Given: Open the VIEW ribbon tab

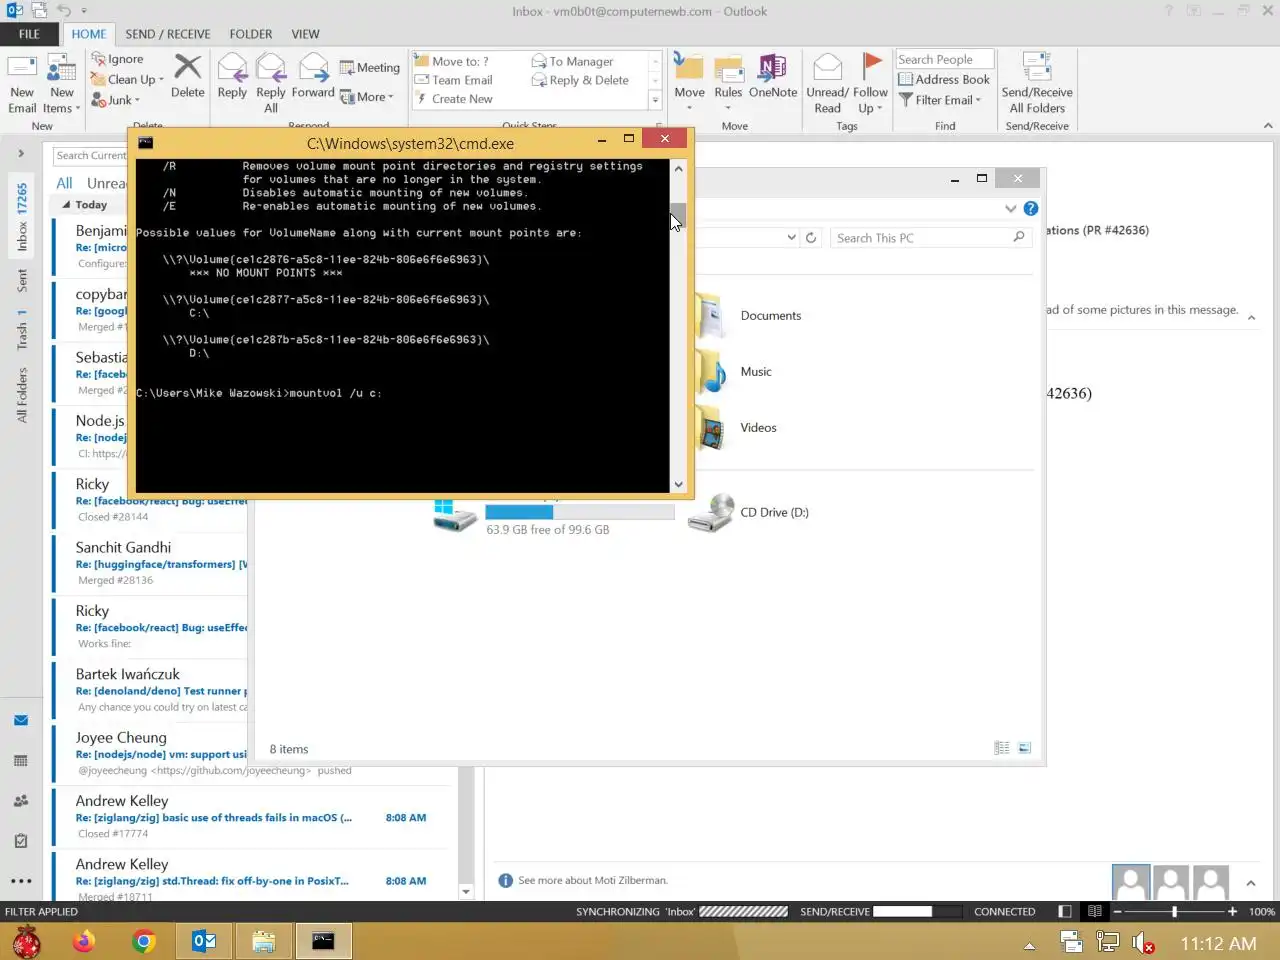Looking at the screenshot, I should [306, 33].
